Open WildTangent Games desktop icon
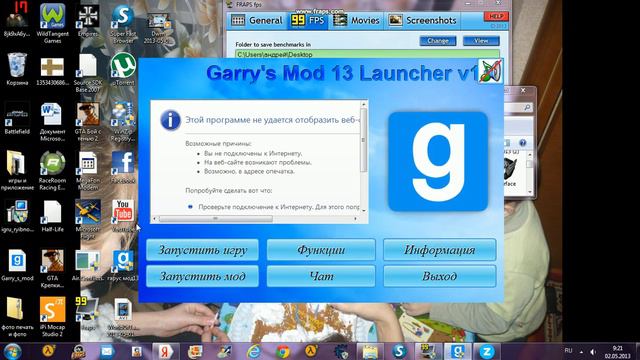This screenshot has height=360, width=640. [52, 24]
